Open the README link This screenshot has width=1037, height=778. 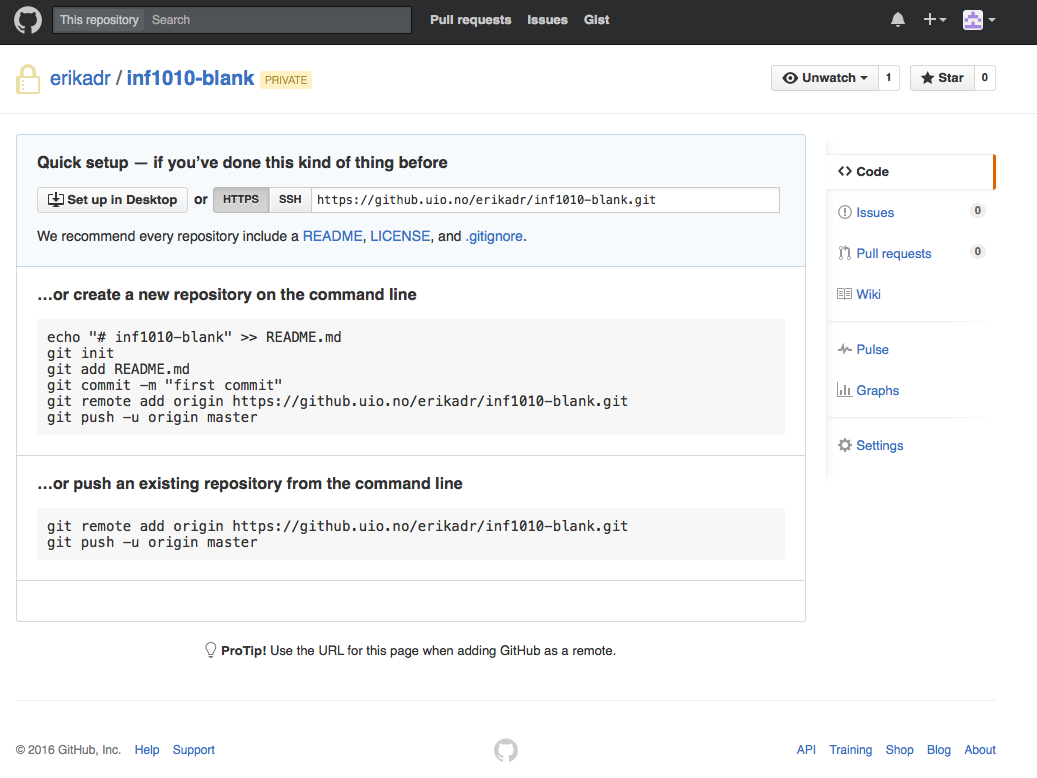332,236
